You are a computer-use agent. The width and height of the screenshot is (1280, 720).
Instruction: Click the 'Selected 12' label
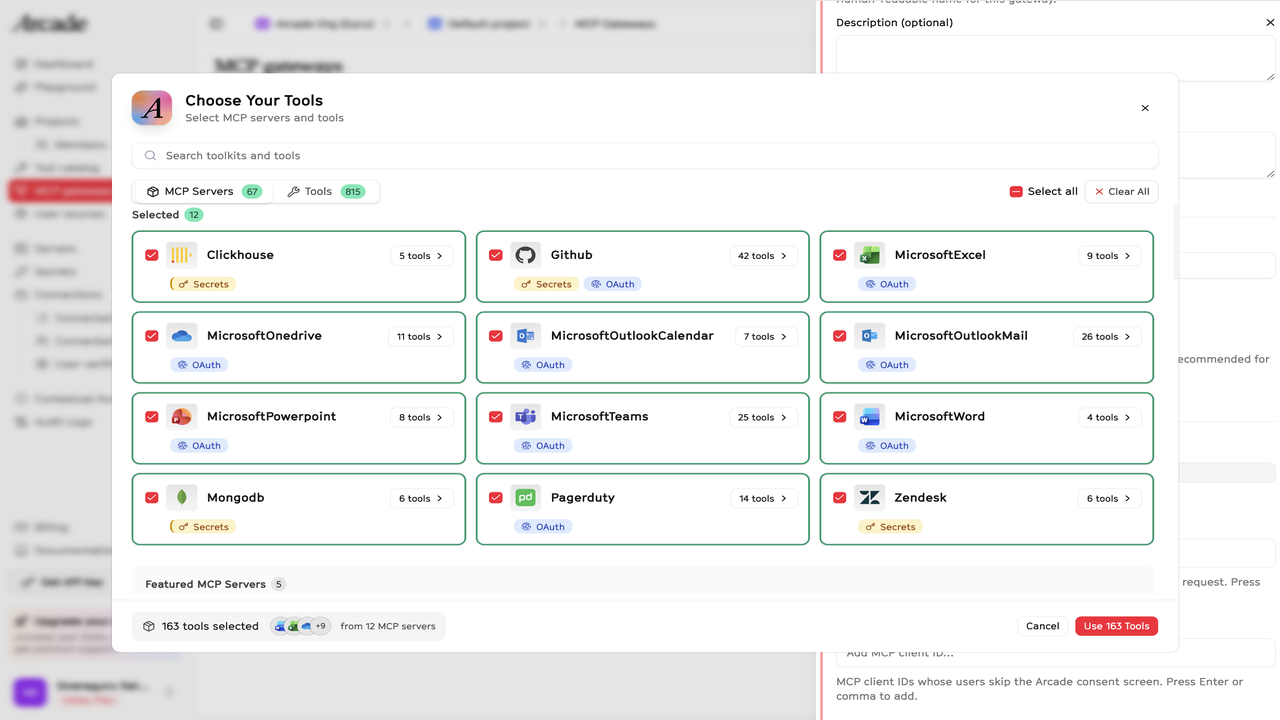tap(167, 215)
